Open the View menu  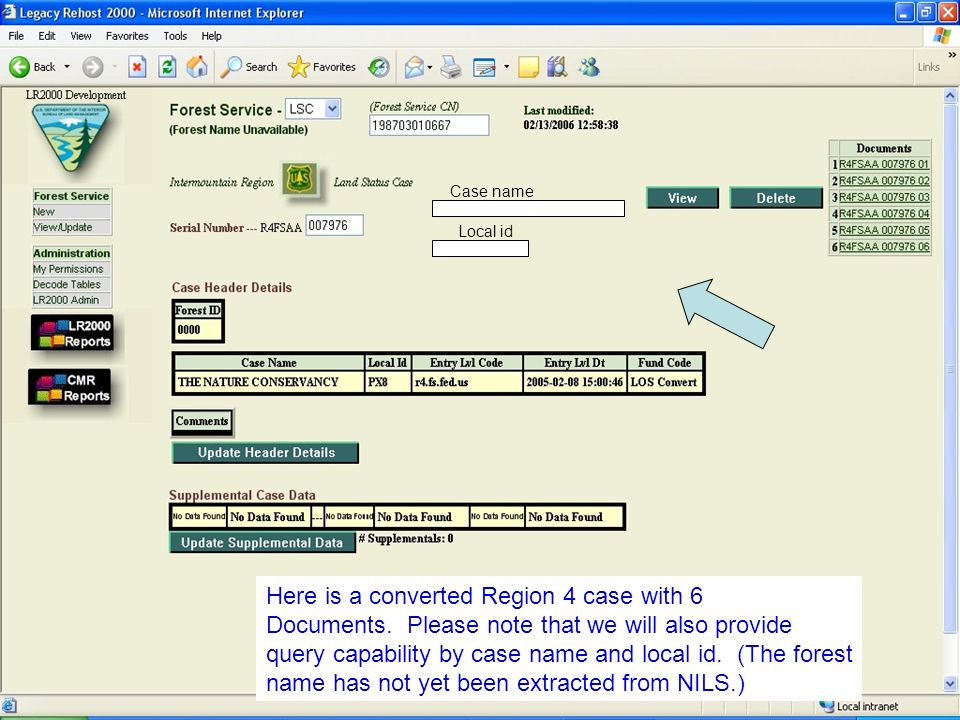pos(81,36)
